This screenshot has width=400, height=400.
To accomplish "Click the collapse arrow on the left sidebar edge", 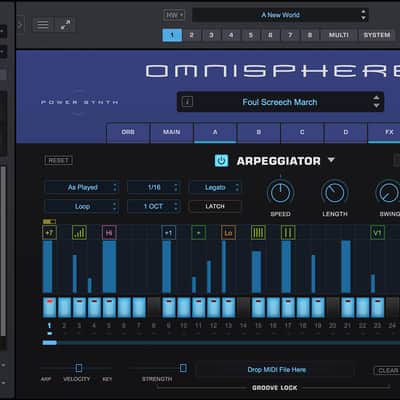I will [19, 24].
